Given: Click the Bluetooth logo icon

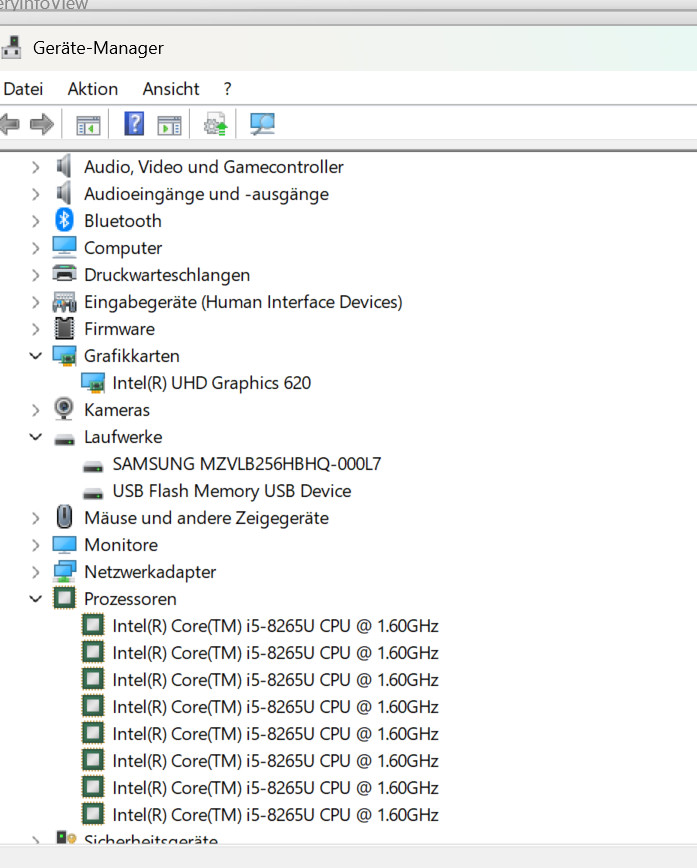Looking at the screenshot, I should pos(64,220).
